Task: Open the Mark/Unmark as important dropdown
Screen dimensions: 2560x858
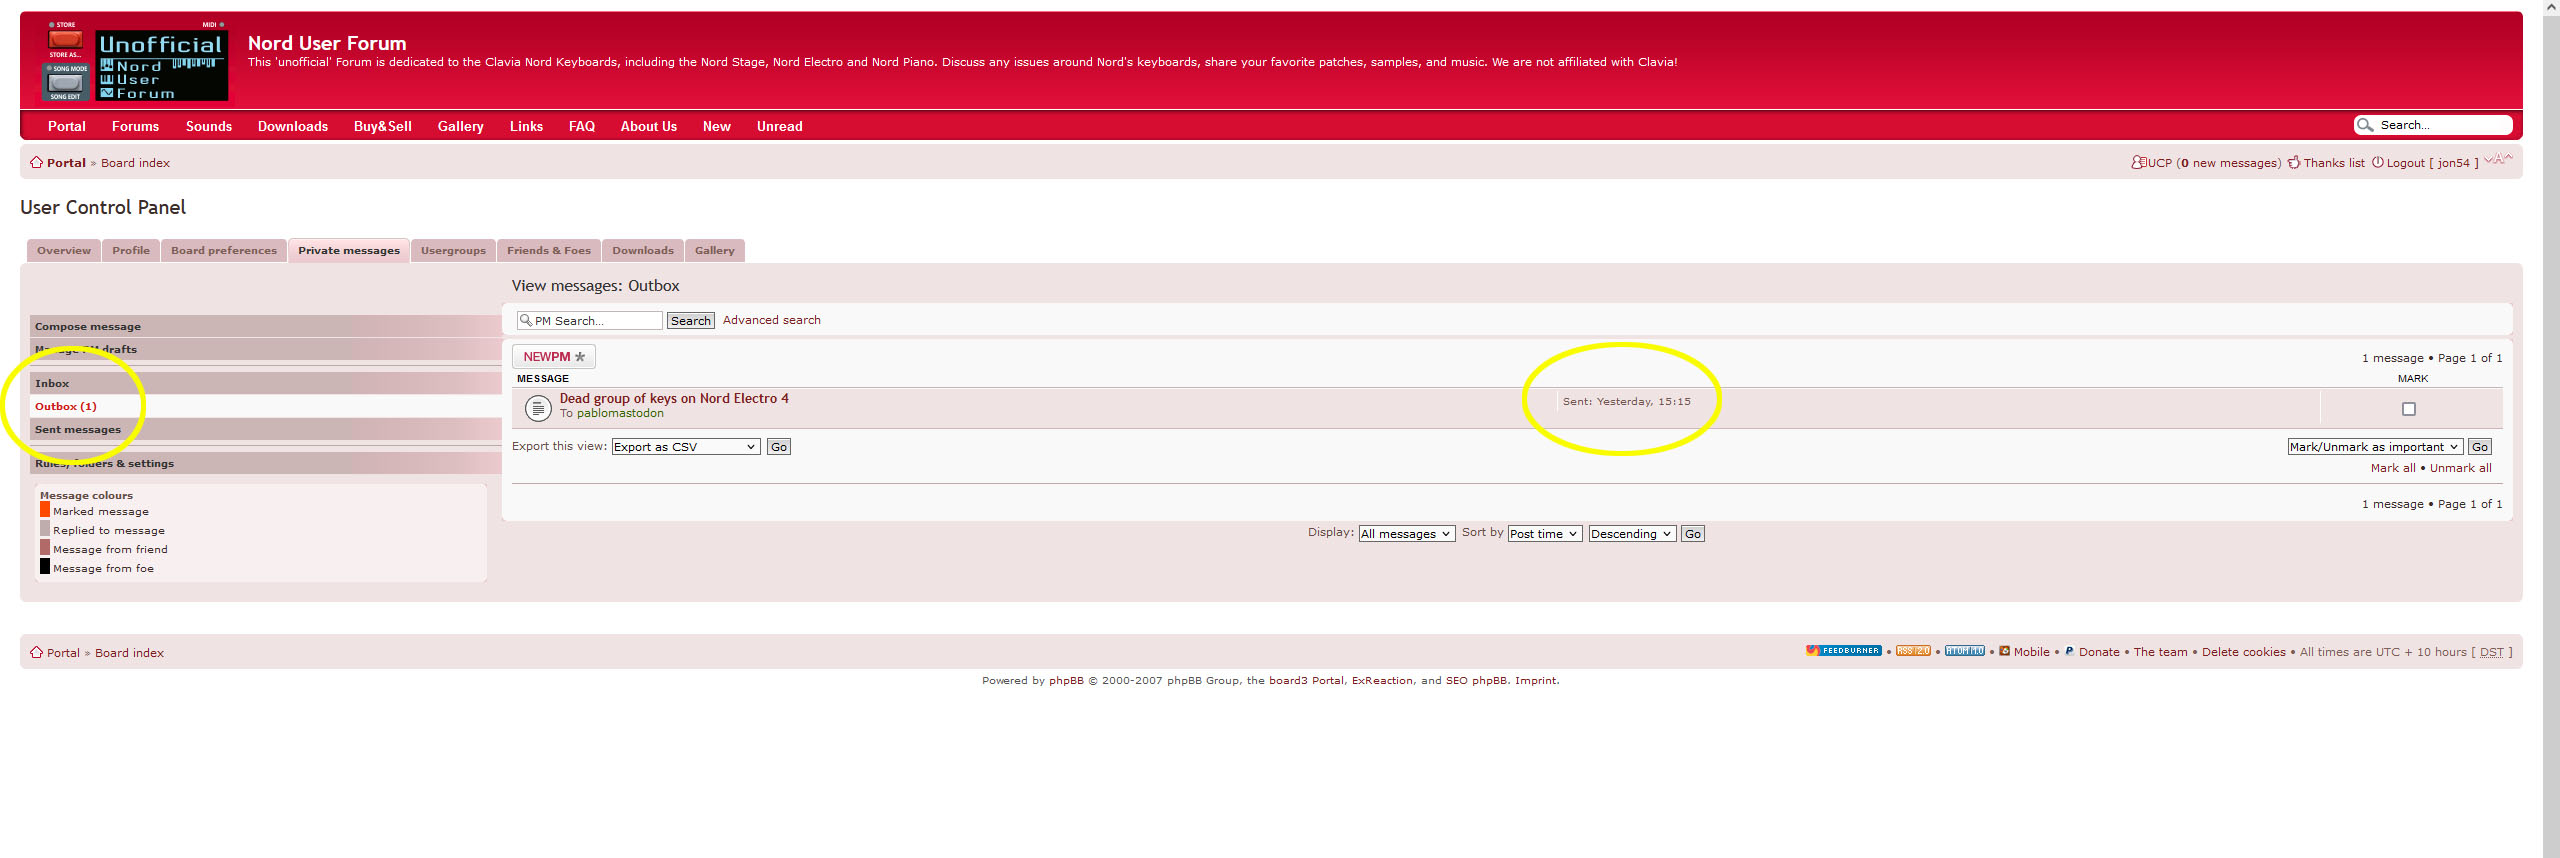Action: (2375, 447)
